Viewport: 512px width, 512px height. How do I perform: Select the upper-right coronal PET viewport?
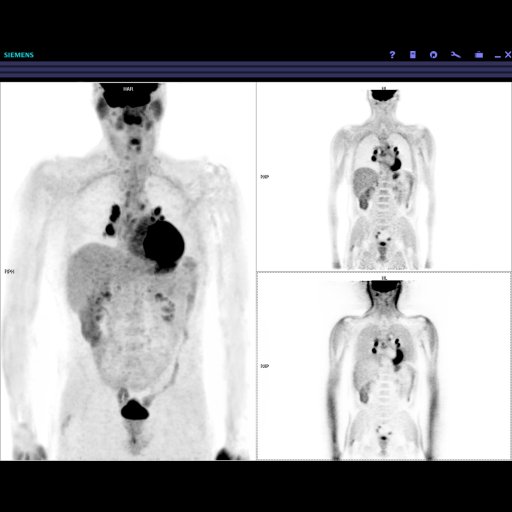click(384, 177)
